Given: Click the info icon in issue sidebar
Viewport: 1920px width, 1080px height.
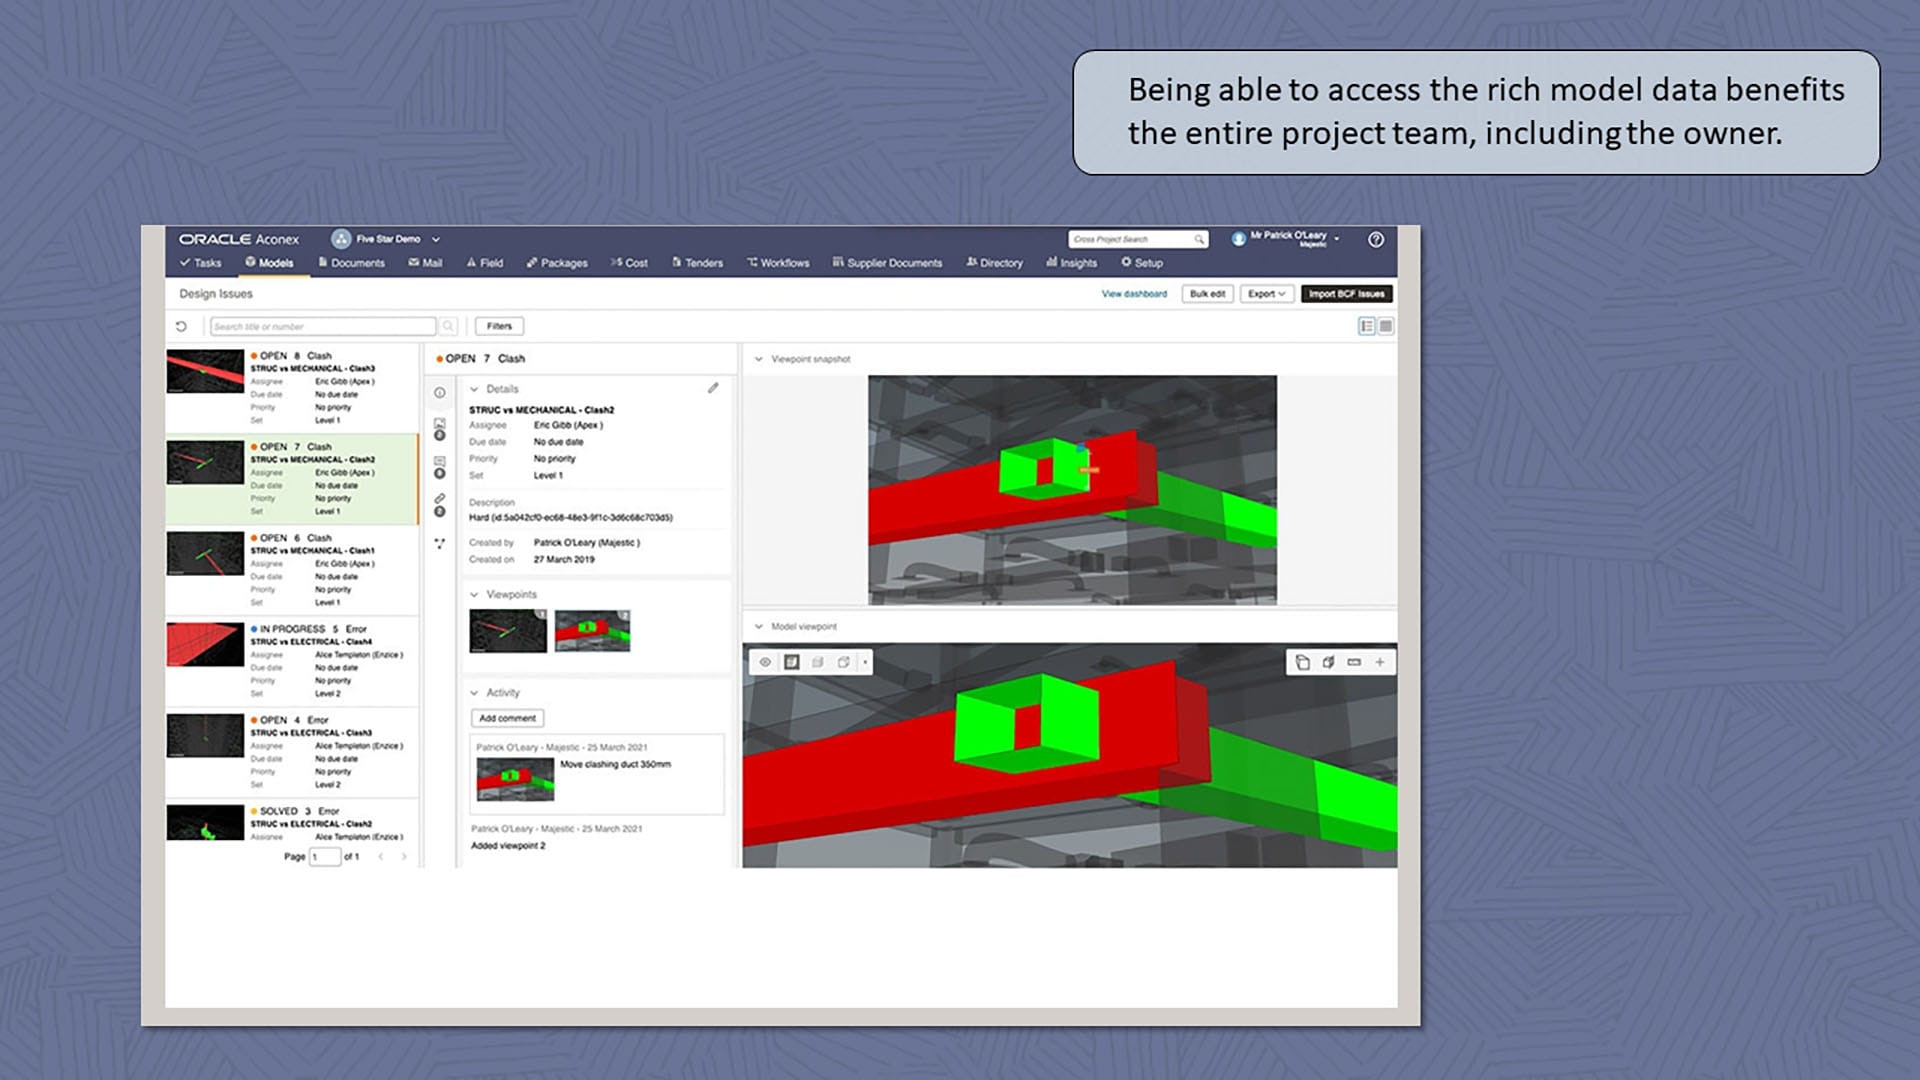Looking at the screenshot, I should pos(439,393).
